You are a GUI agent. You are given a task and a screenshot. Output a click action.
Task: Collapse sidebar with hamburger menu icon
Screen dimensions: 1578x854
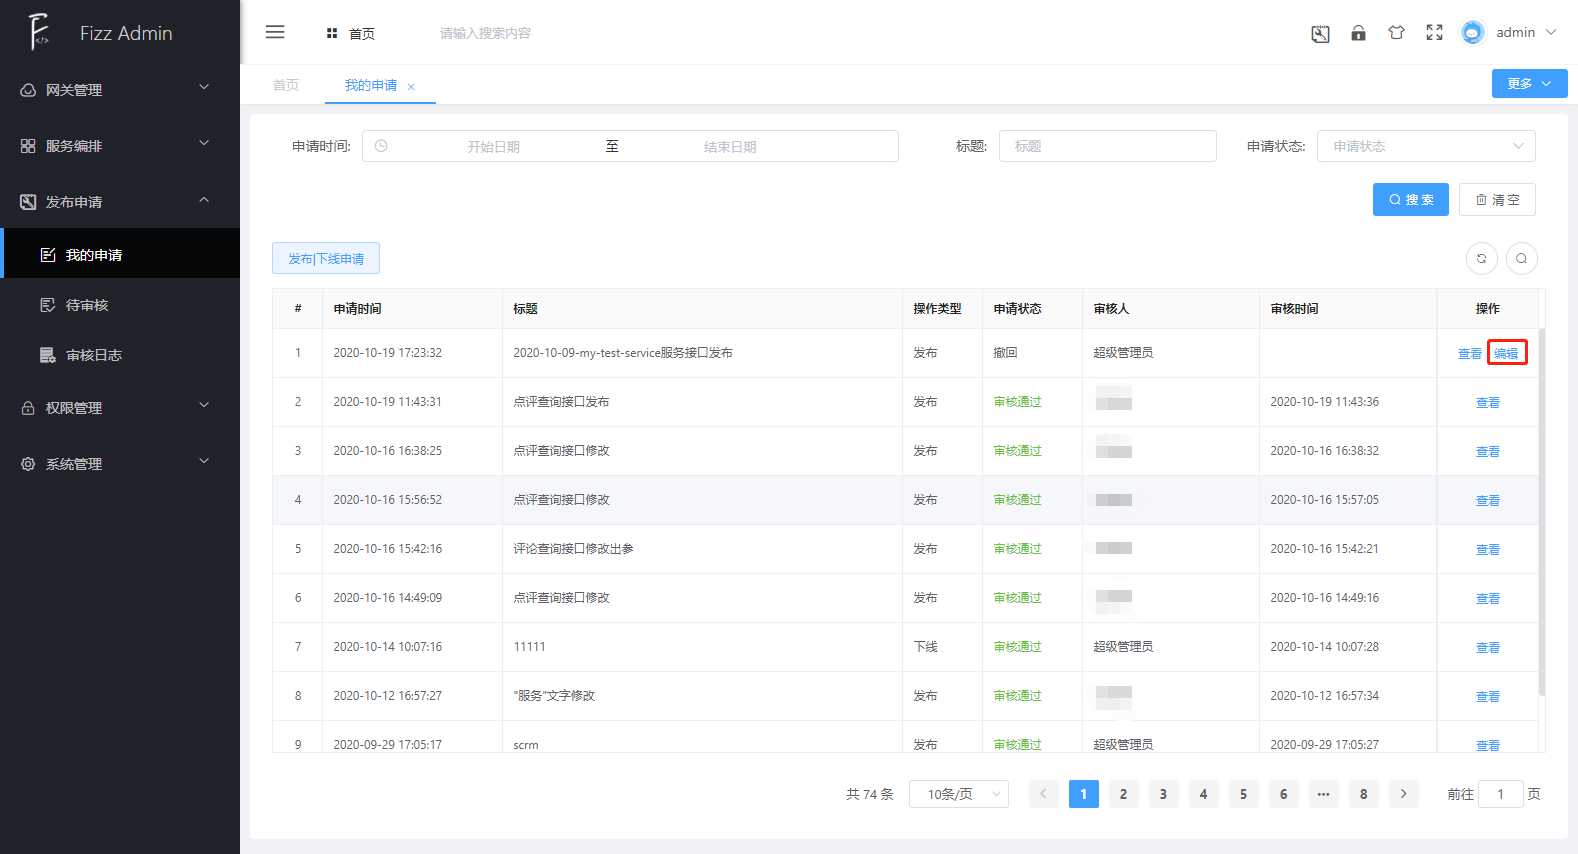click(x=275, y=32)
